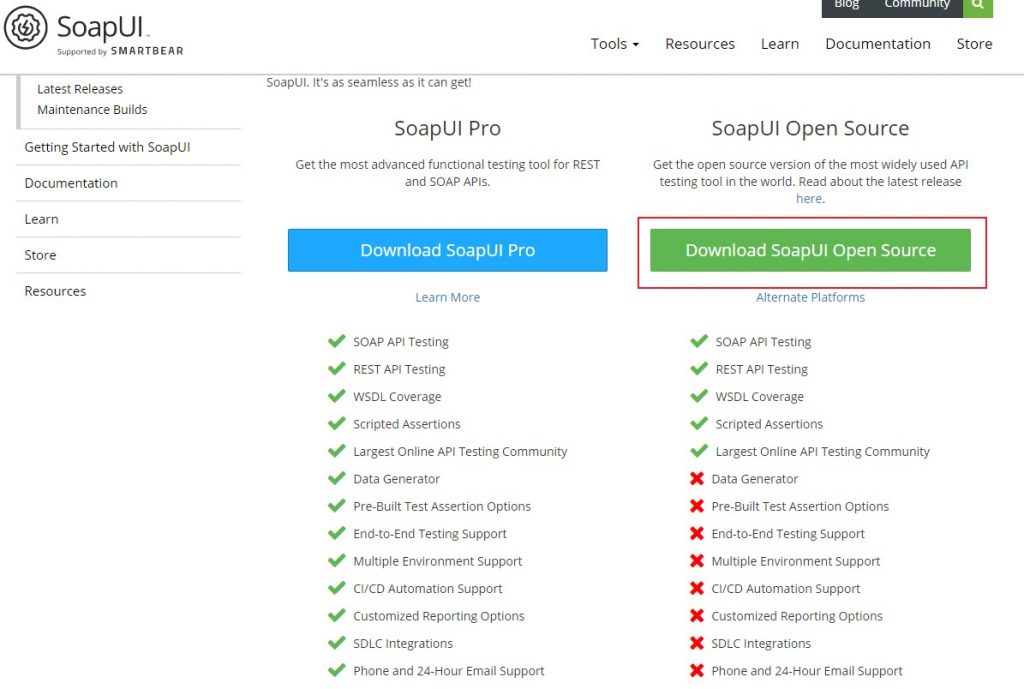This screenshot has height=689, width=1024.
Task: Open the Tools dropdown menu
Action: click(x=614, y=44)
